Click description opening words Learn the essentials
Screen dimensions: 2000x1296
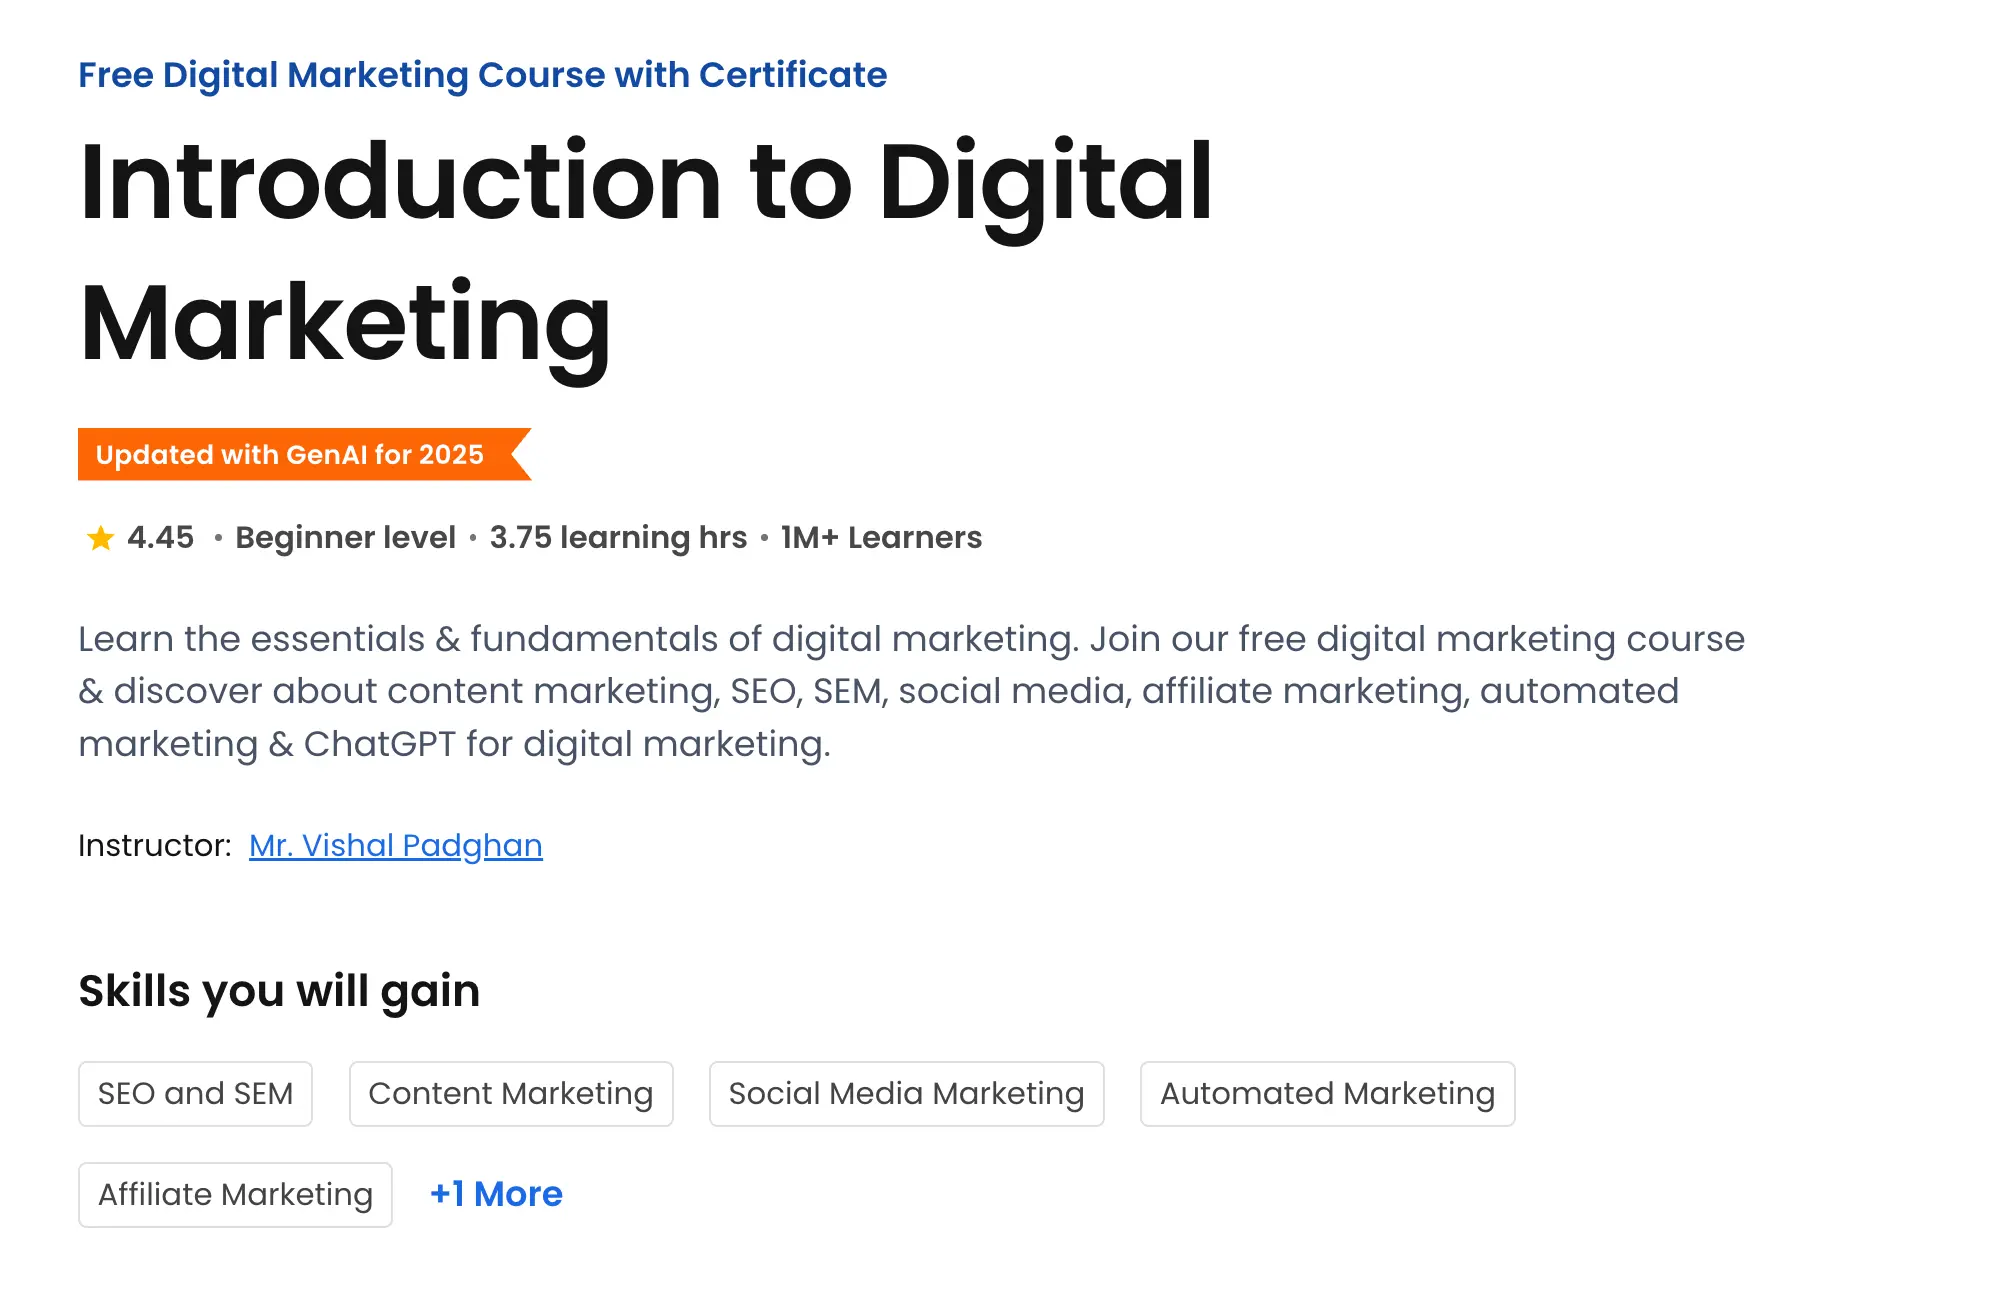(x=251, y=639)
